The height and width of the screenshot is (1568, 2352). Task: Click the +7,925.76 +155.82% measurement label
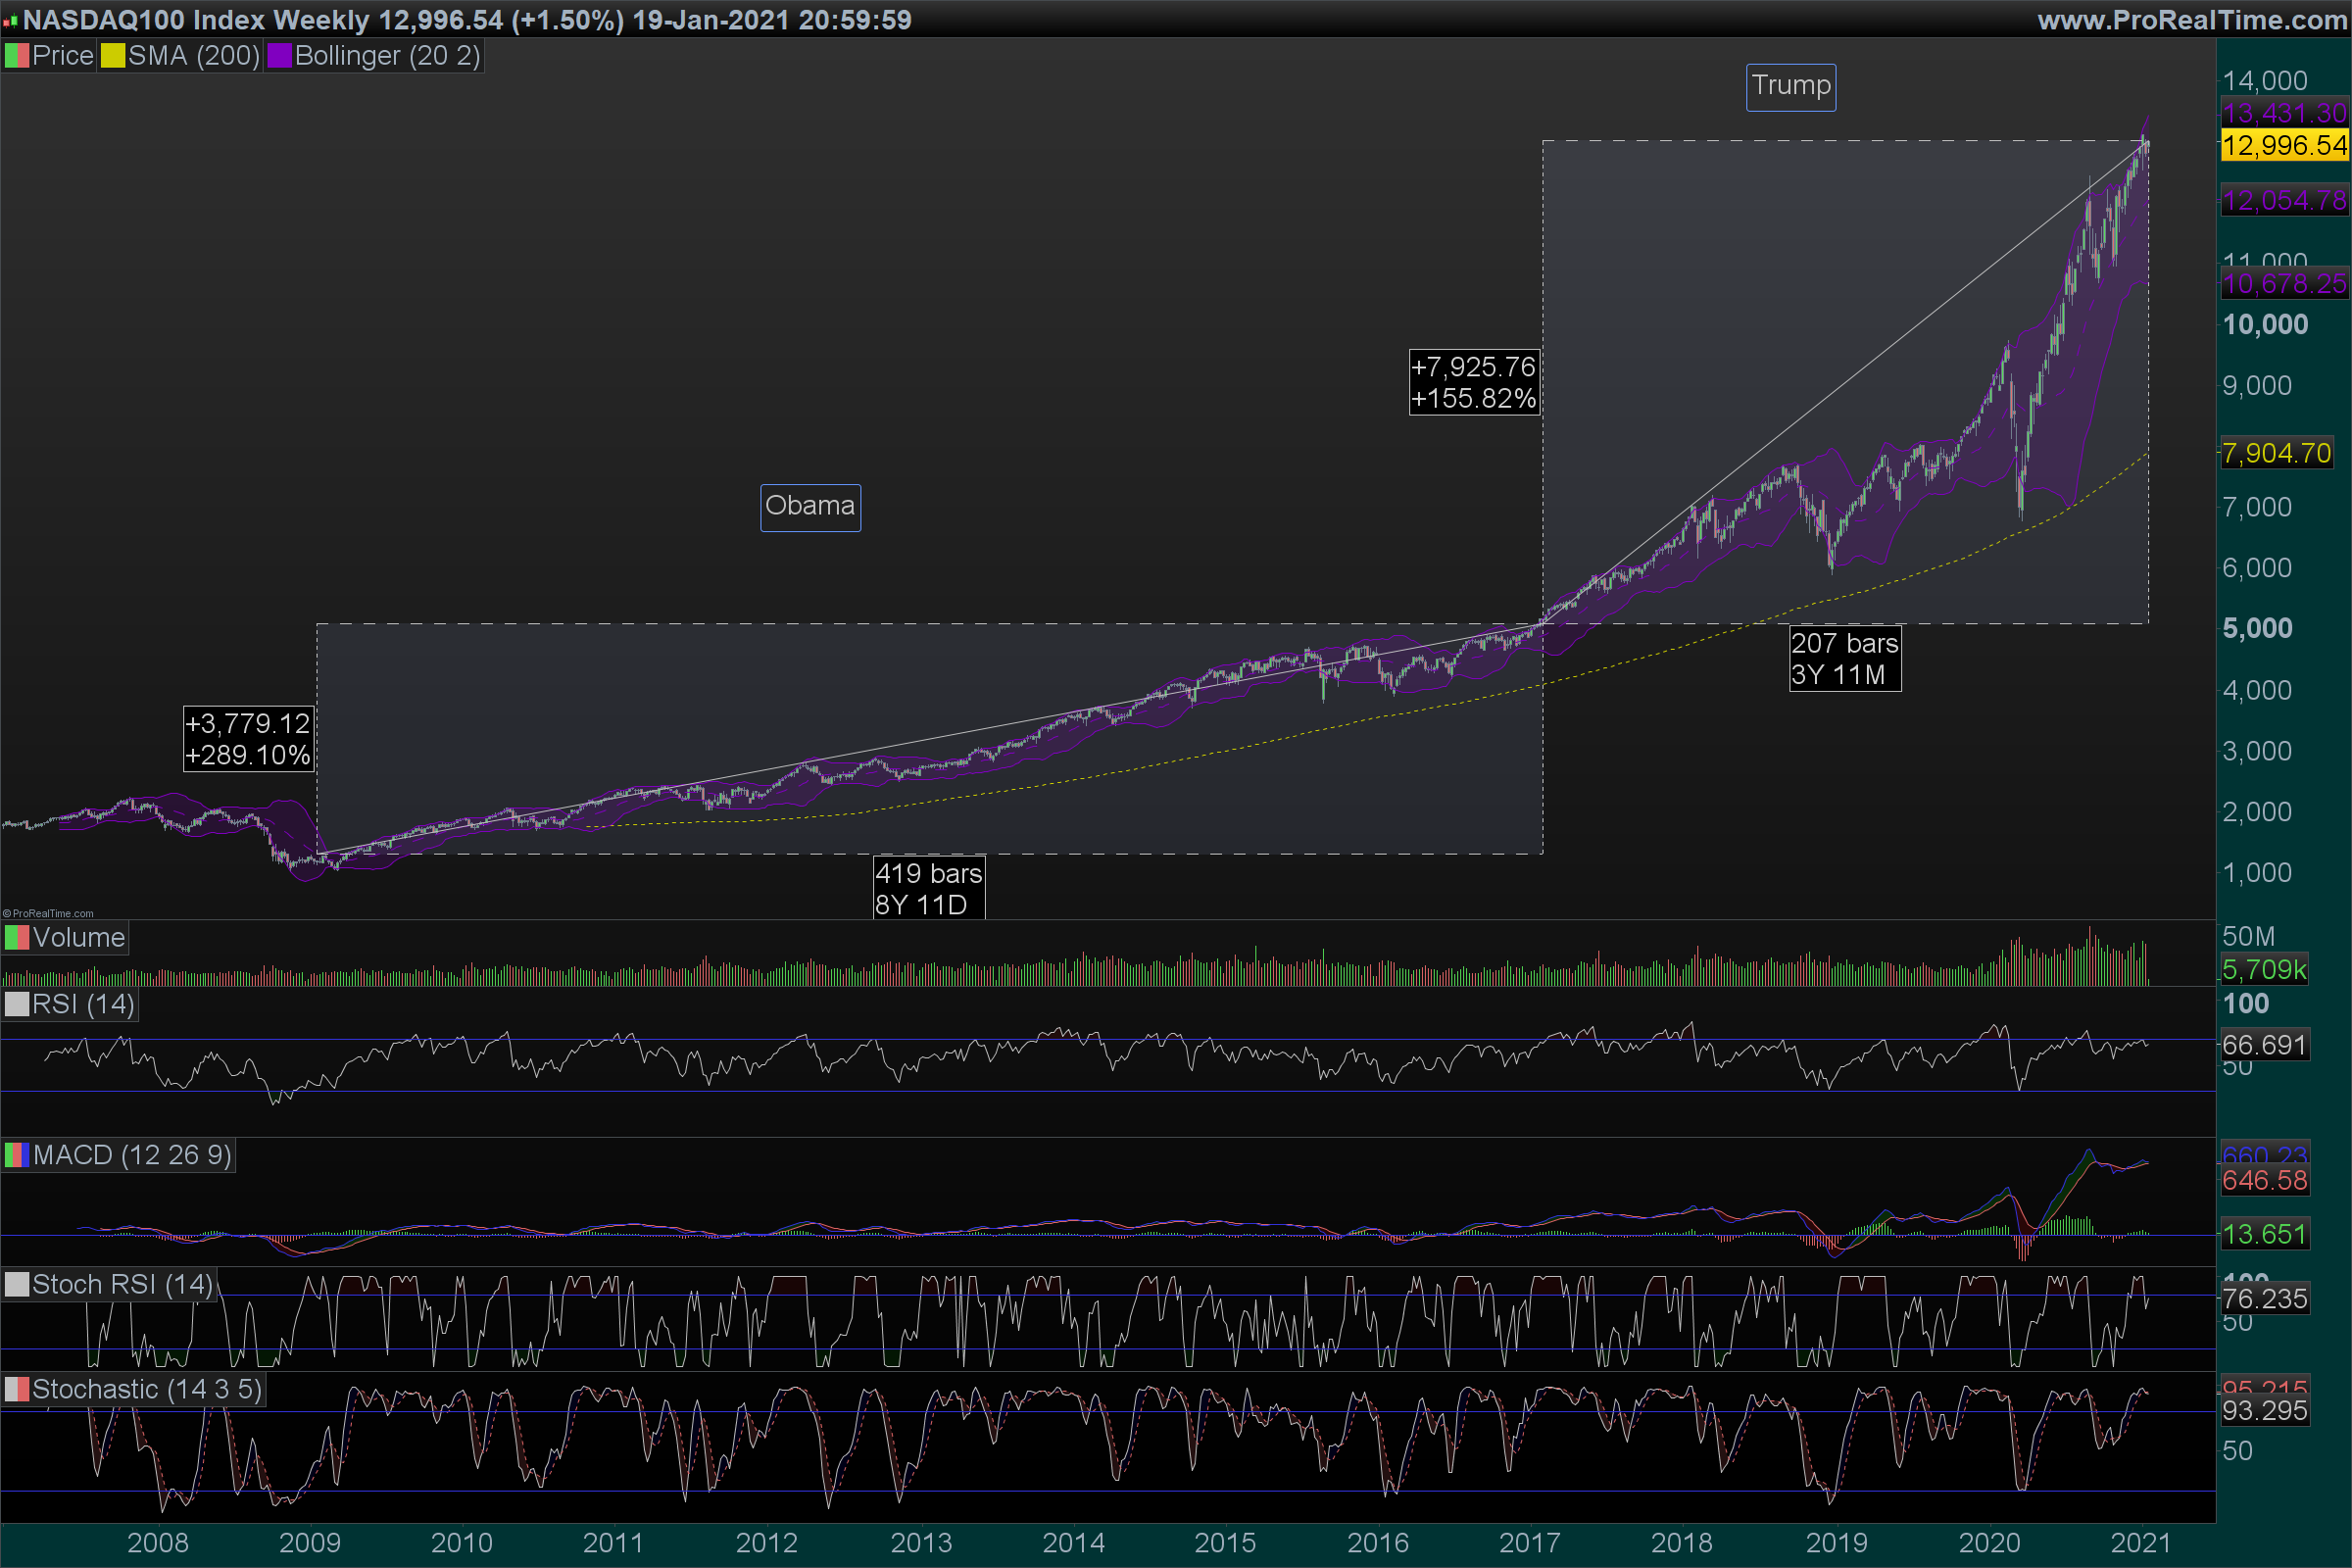coord(1473,382)
